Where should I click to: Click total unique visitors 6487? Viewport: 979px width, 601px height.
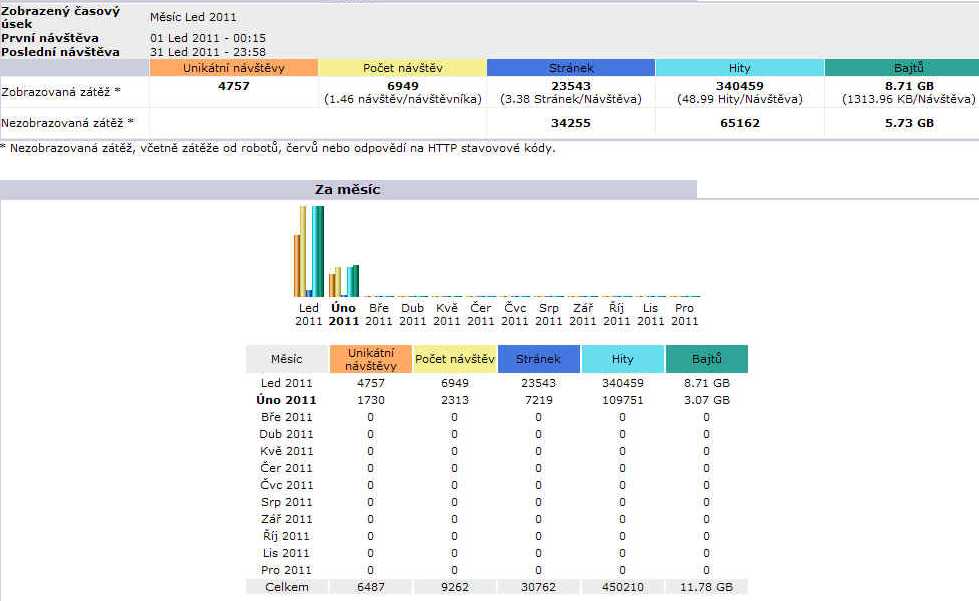[x=371, y=587]
